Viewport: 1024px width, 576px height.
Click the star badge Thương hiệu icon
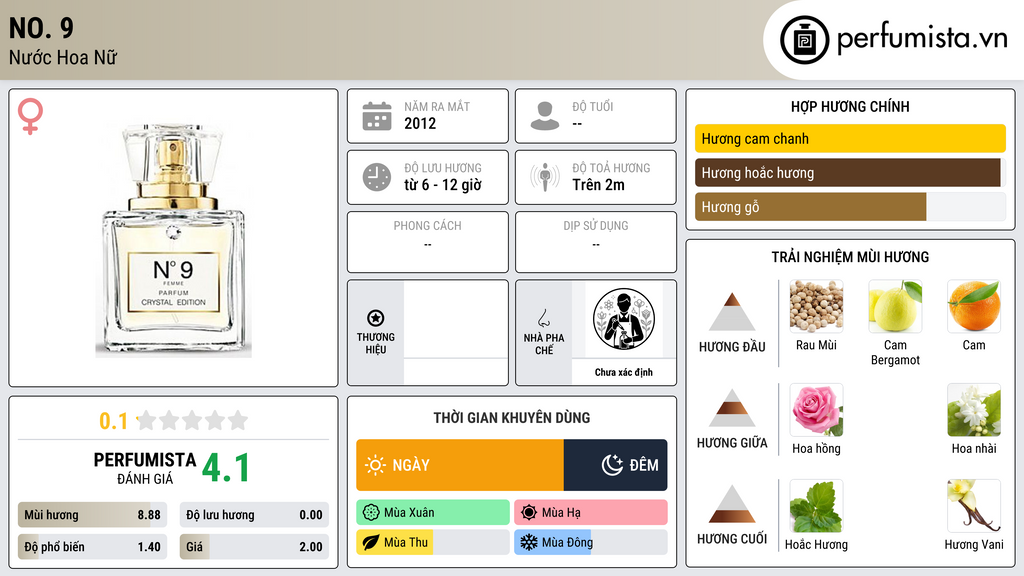click(376, 318)
